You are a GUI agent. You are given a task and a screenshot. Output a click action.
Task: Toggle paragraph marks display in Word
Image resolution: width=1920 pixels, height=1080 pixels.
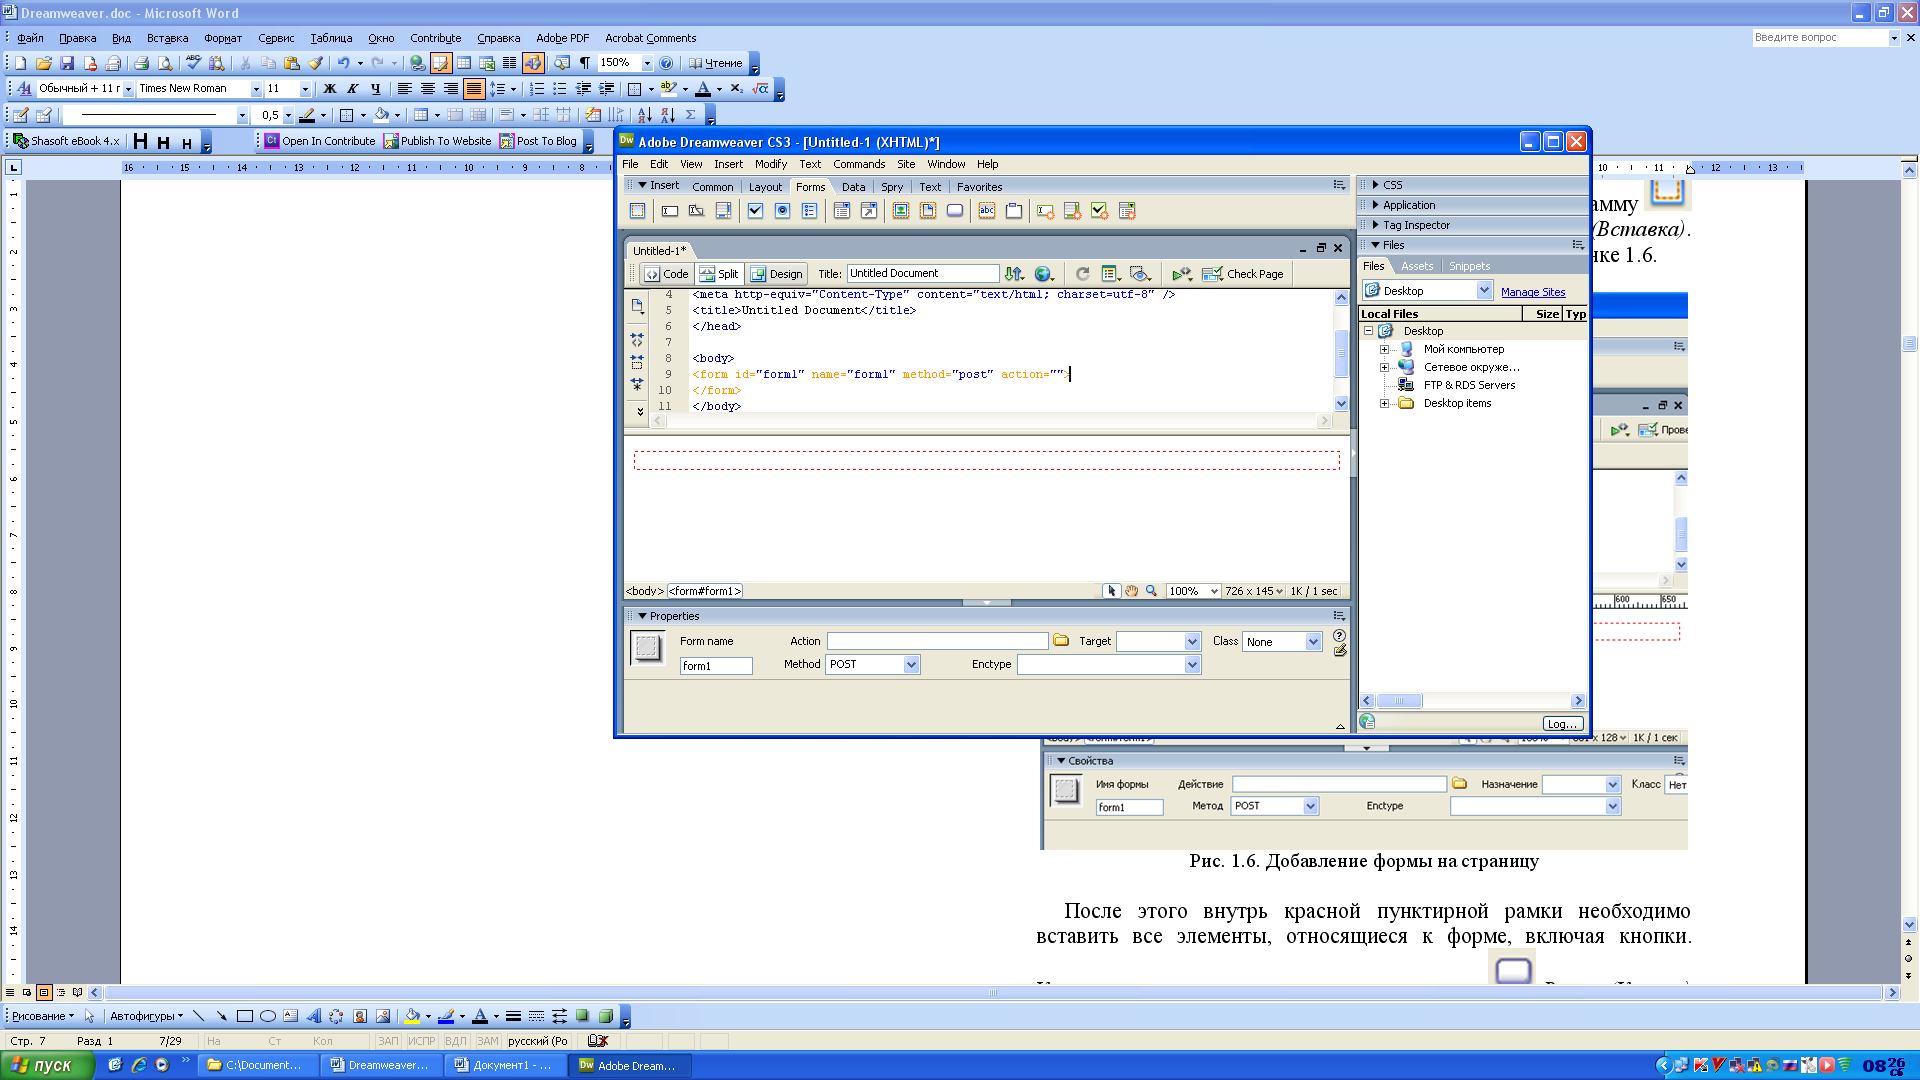coord(585,63)
